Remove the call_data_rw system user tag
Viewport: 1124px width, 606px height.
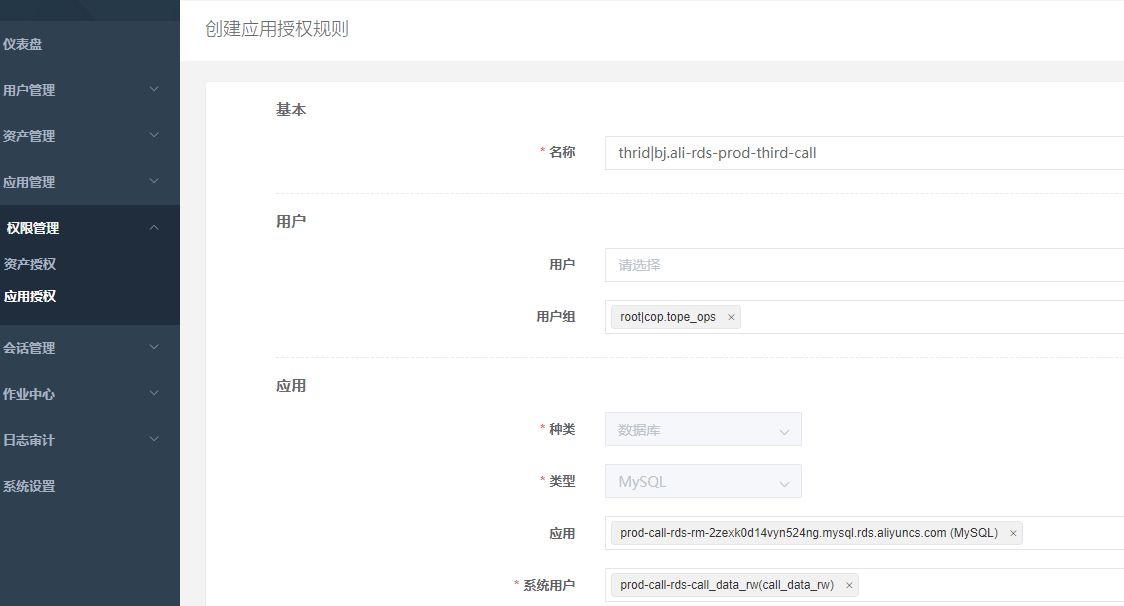coord(849,585)
